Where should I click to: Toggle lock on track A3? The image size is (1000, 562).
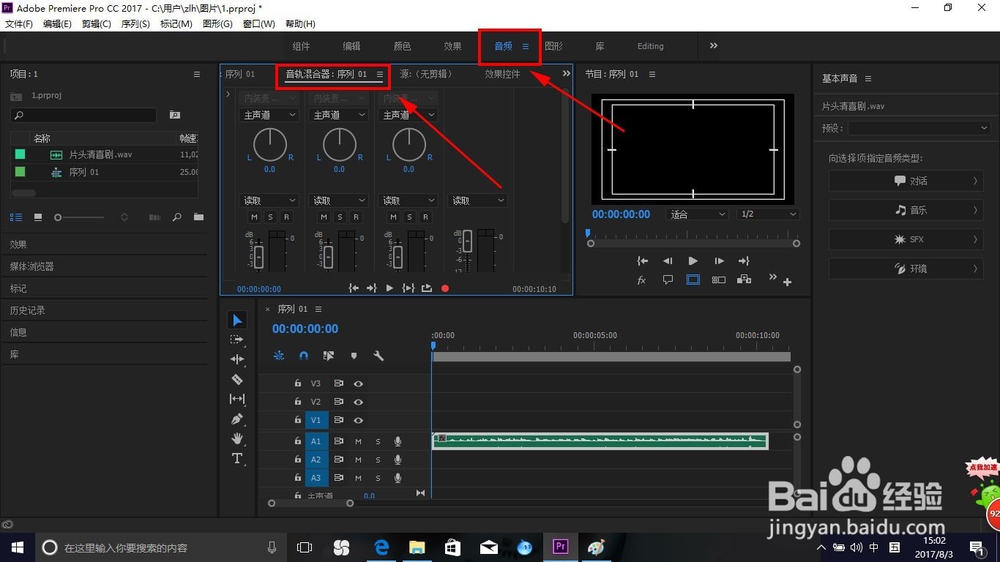pos(298,478)
